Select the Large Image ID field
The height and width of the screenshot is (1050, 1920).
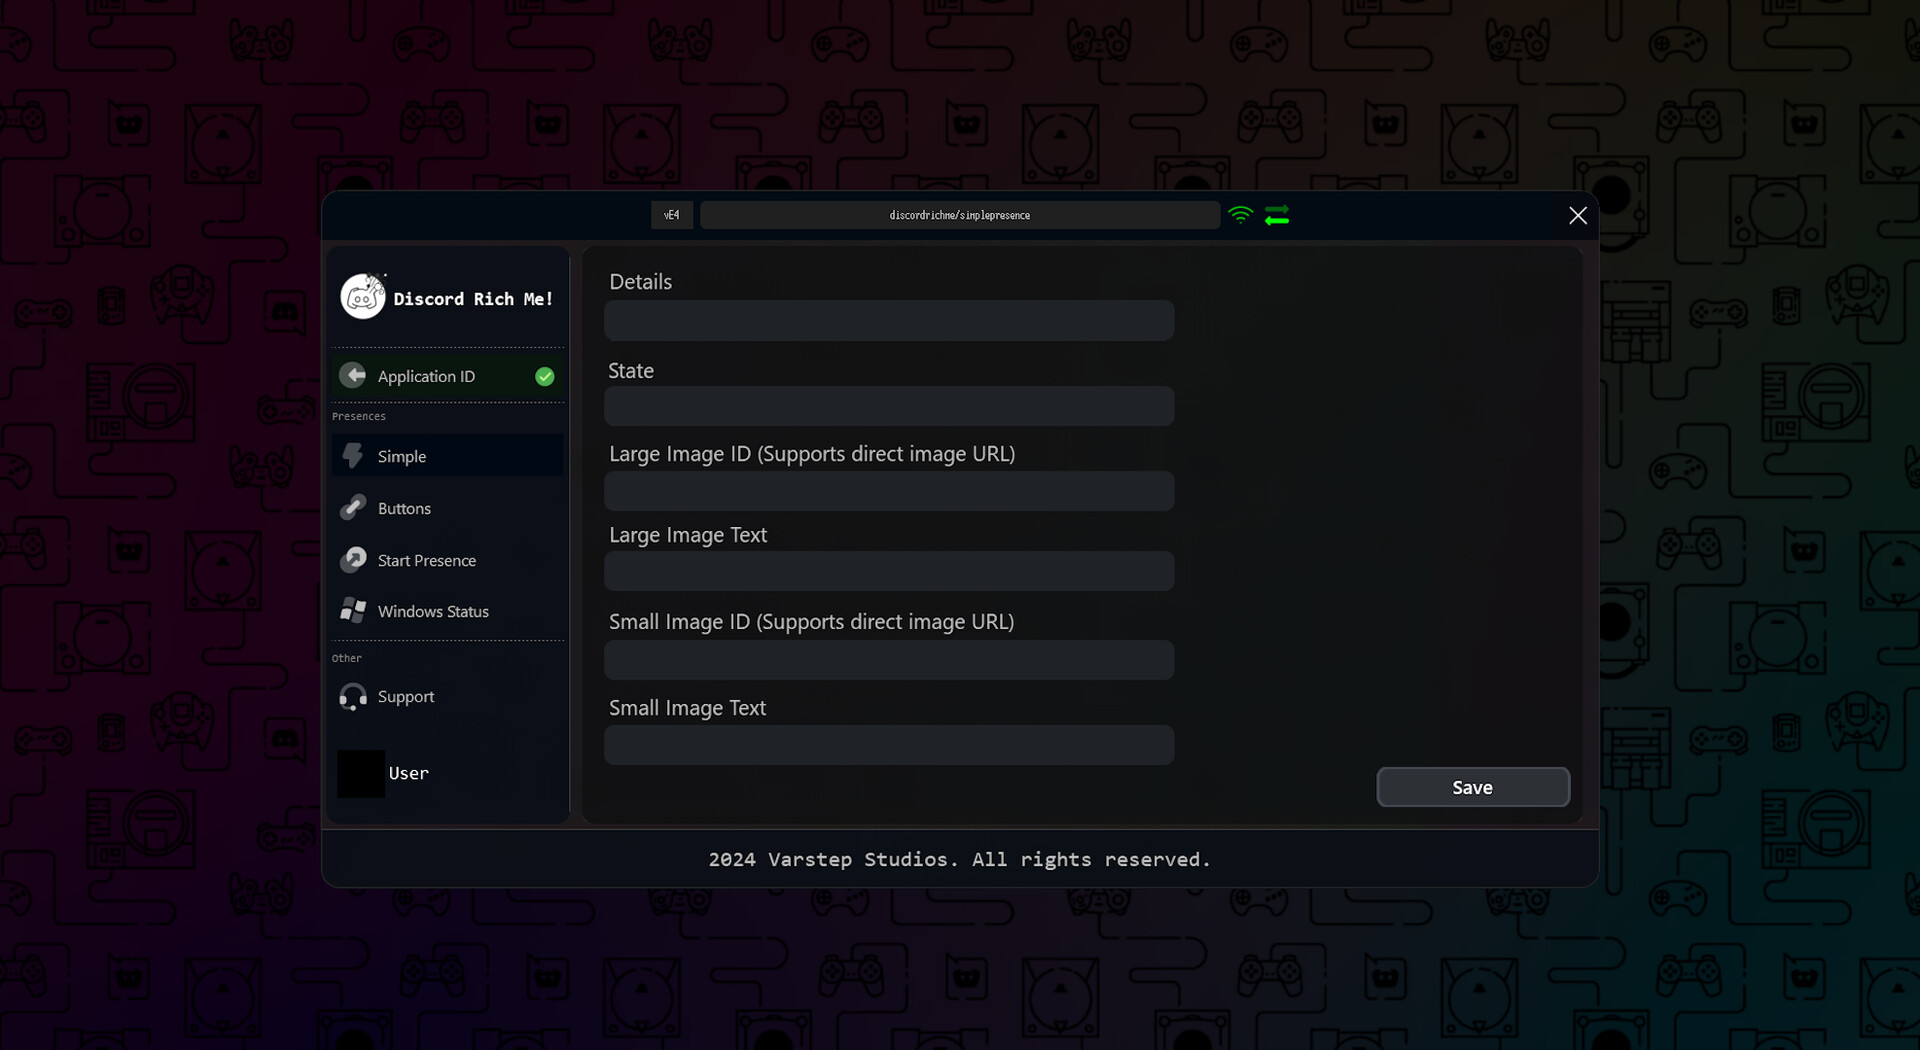888,492
